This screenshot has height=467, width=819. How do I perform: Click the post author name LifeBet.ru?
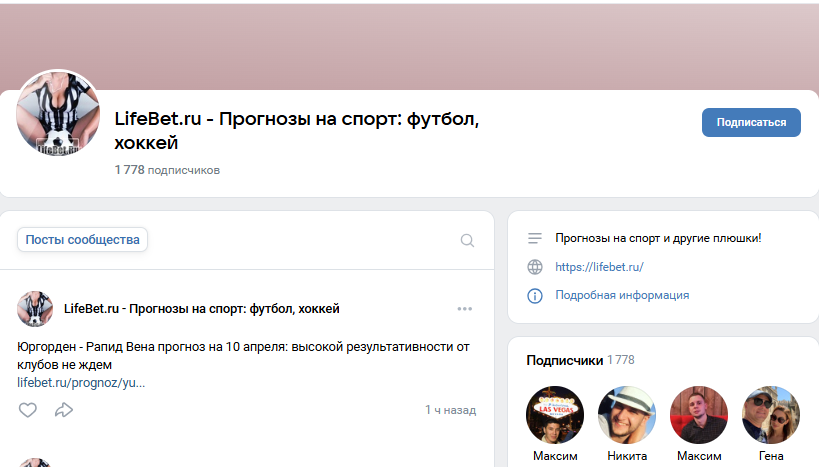pyautogui.click(x=201, y=308)
